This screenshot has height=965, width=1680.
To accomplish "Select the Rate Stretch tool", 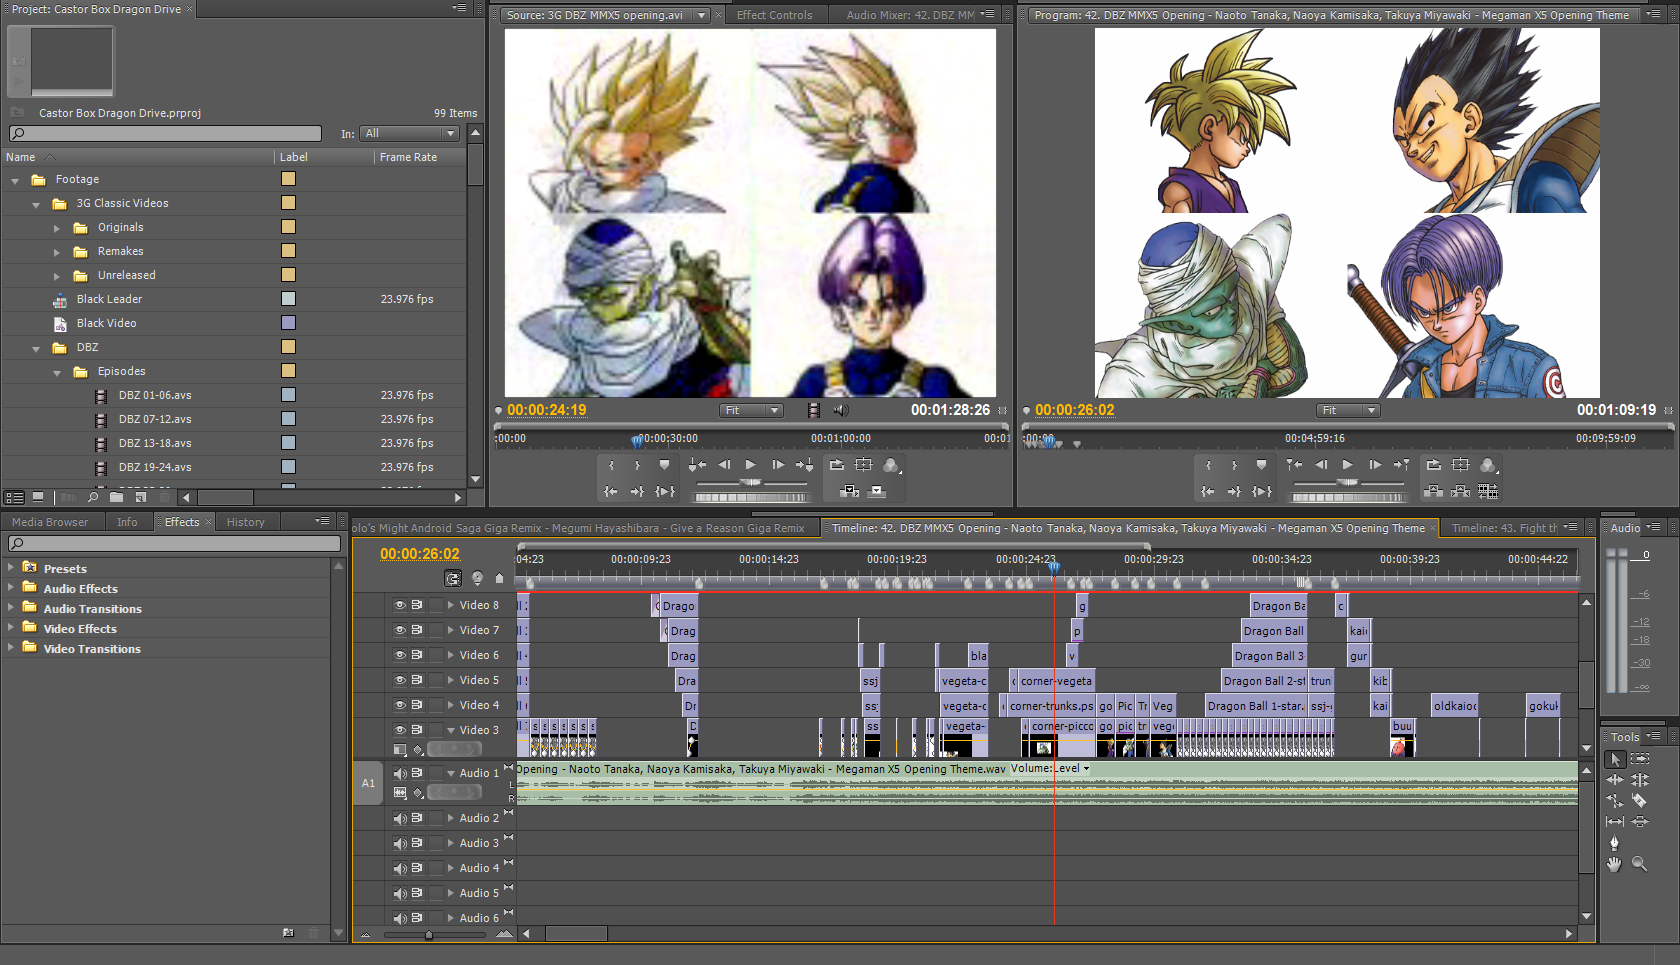I will coord(1615,801).
